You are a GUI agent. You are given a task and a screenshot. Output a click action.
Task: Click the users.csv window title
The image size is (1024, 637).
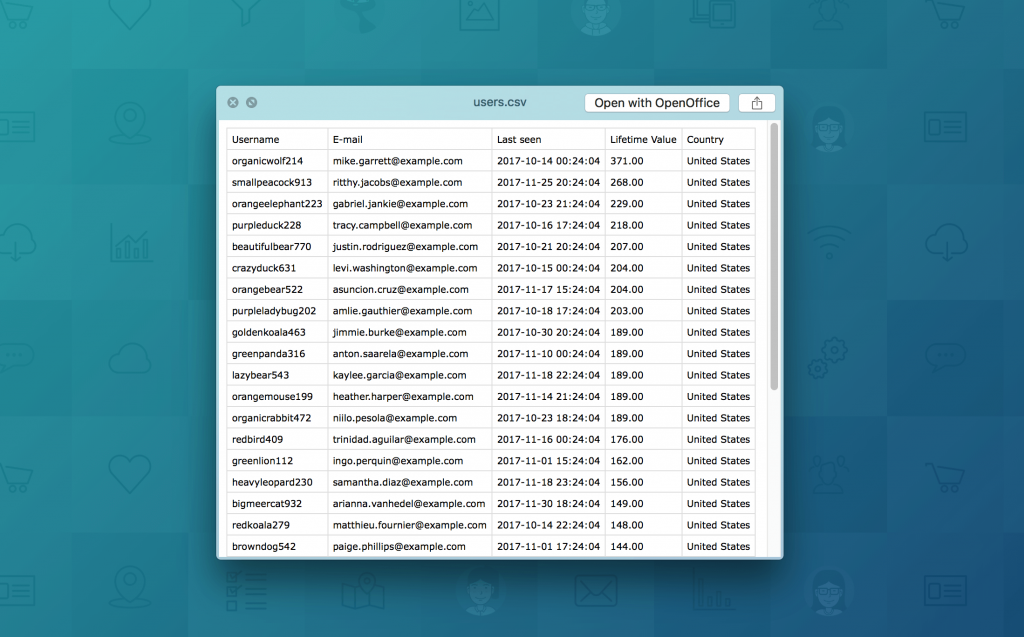pyautogui.click(x=500, y=103)
